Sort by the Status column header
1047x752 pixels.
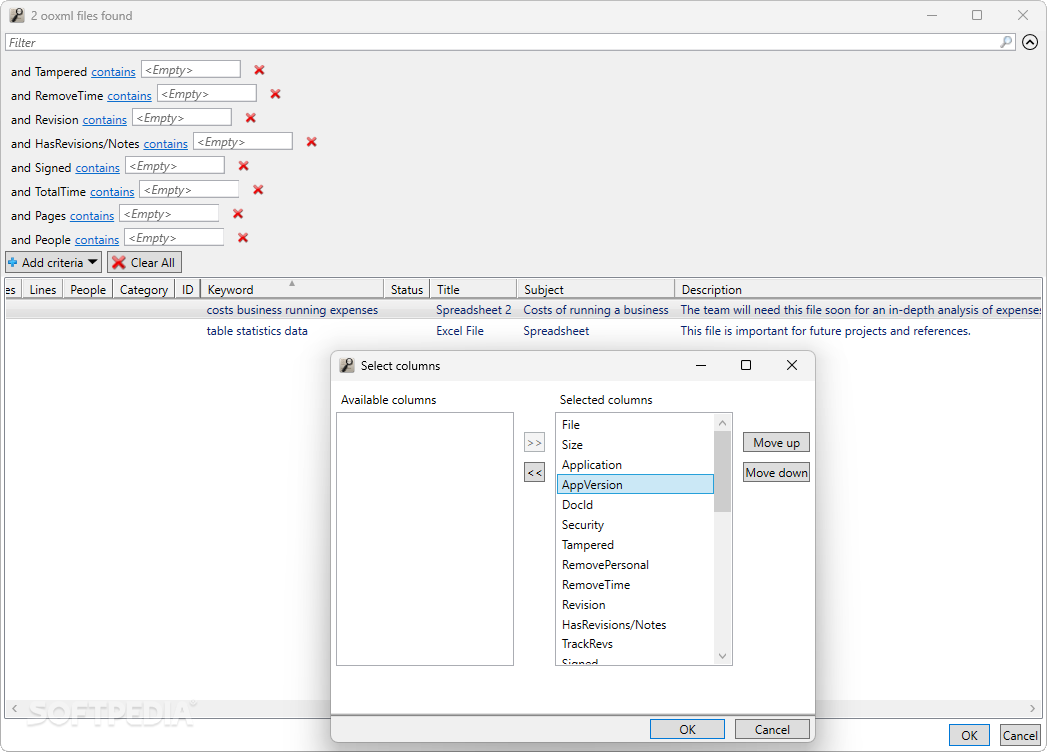tap(407, 289)
